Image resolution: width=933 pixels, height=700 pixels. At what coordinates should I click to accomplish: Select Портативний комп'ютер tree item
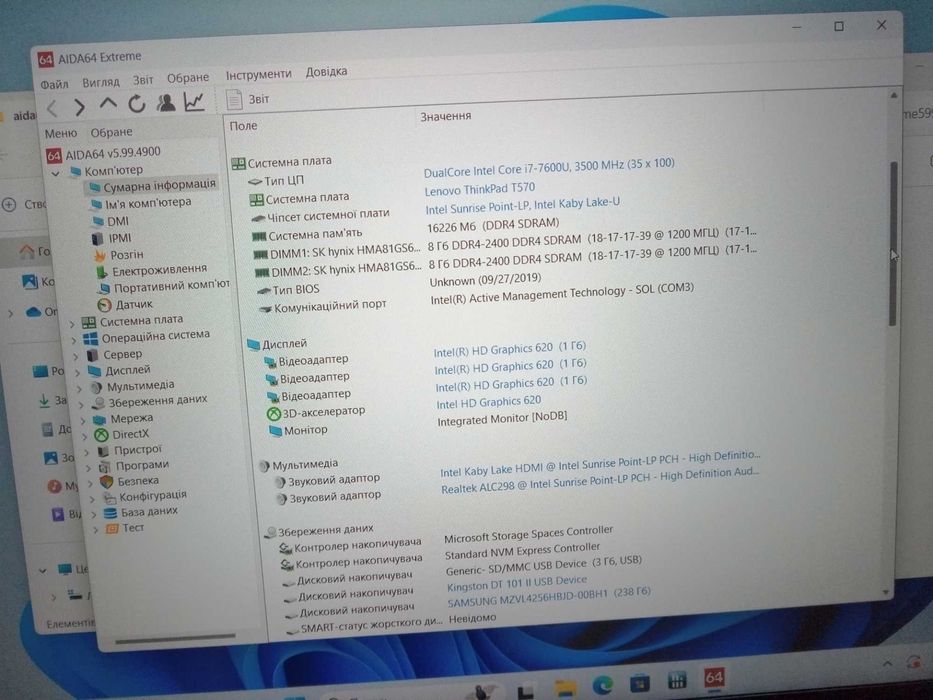tap(164, 287)
